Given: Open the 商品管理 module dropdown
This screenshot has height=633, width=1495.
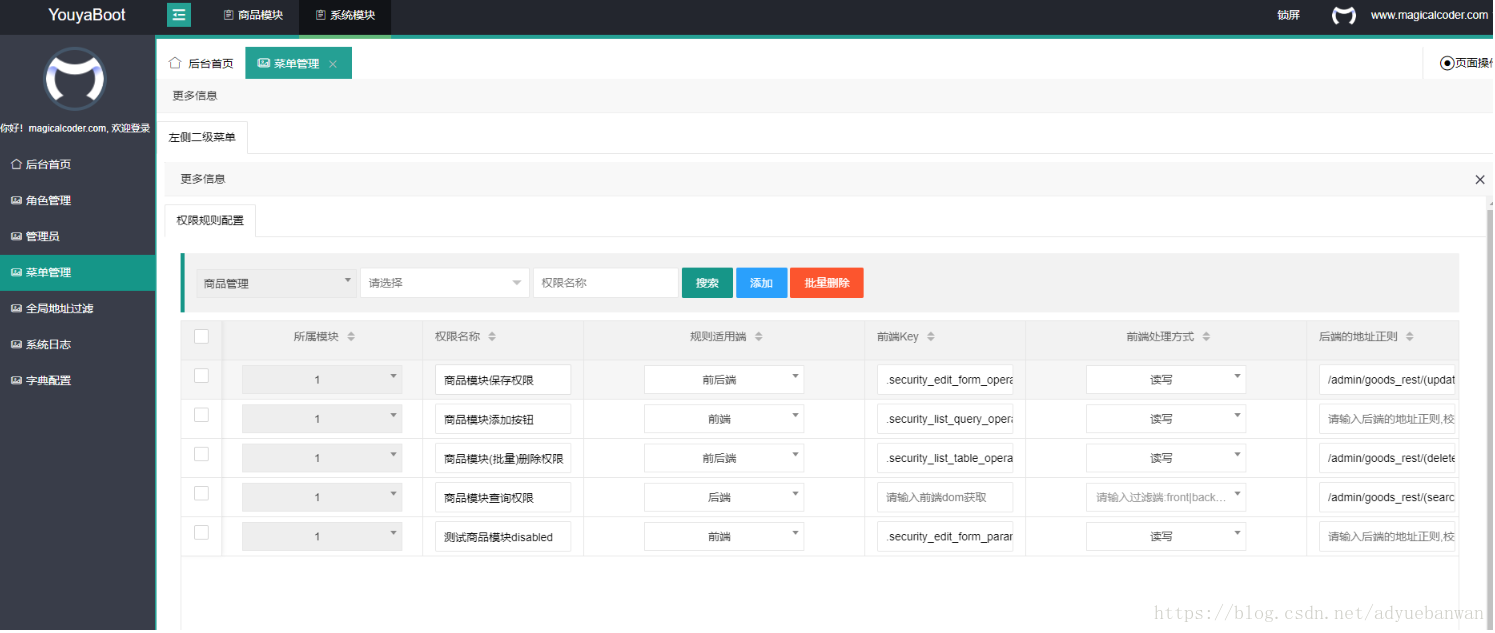Looking at the screenshot, I should pos(277,282).
